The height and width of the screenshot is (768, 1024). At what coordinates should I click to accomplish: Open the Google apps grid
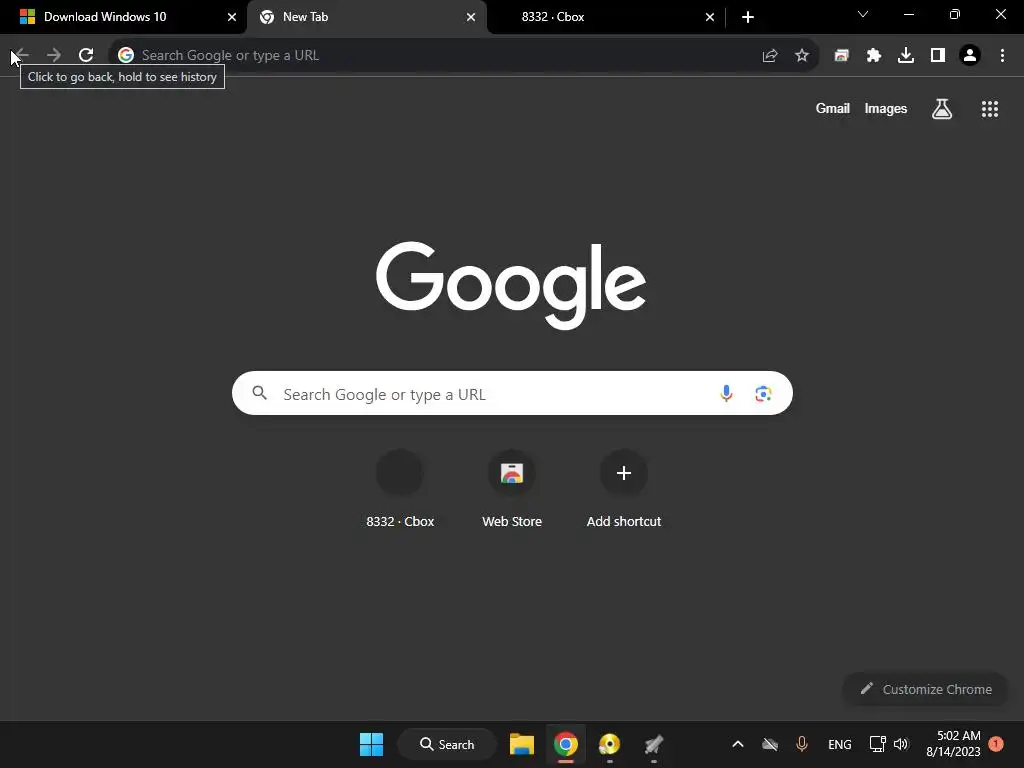pyautogui.click(x=990, y=109)
